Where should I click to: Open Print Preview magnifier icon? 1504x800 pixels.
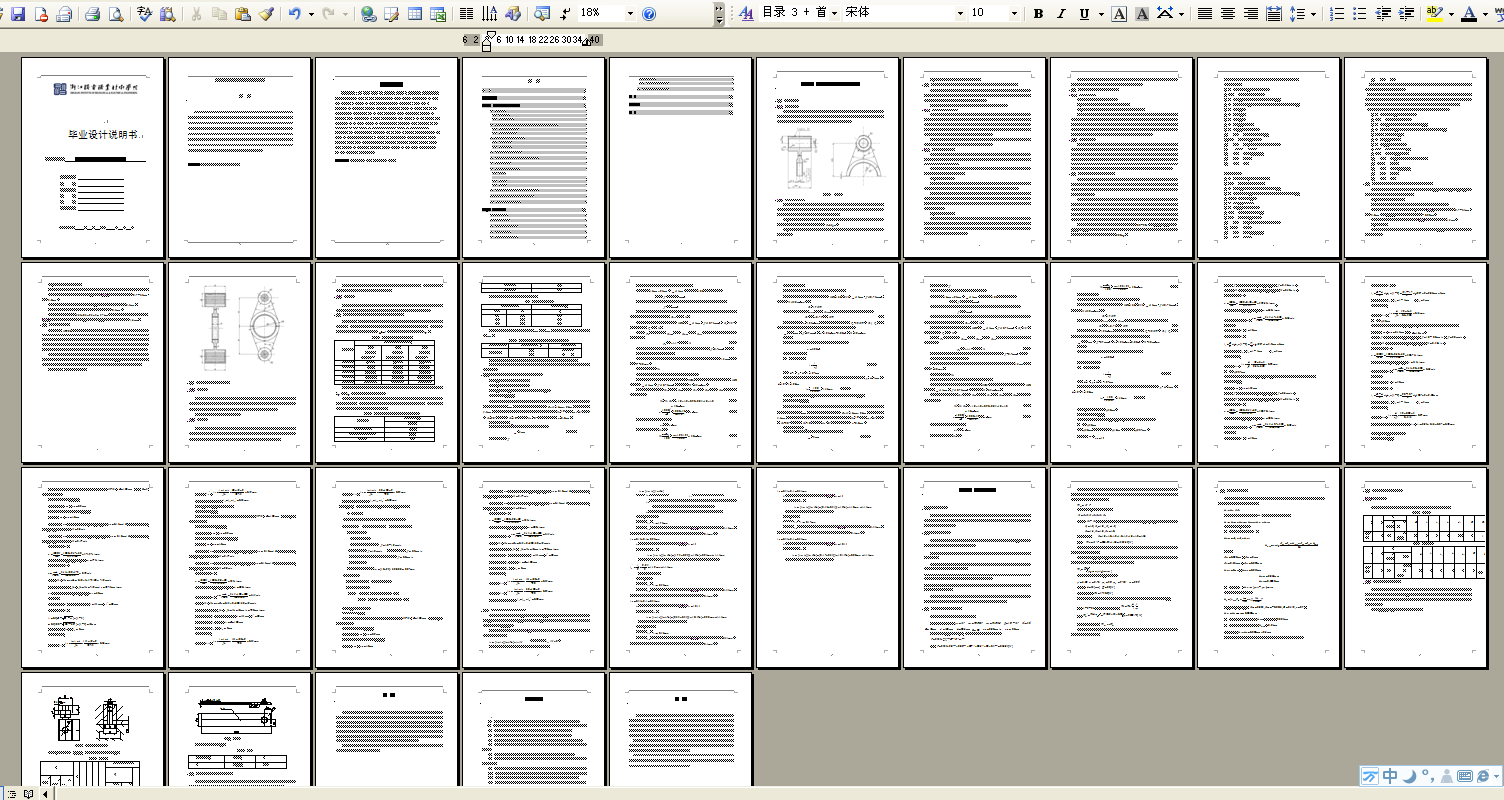coord(116,14)
